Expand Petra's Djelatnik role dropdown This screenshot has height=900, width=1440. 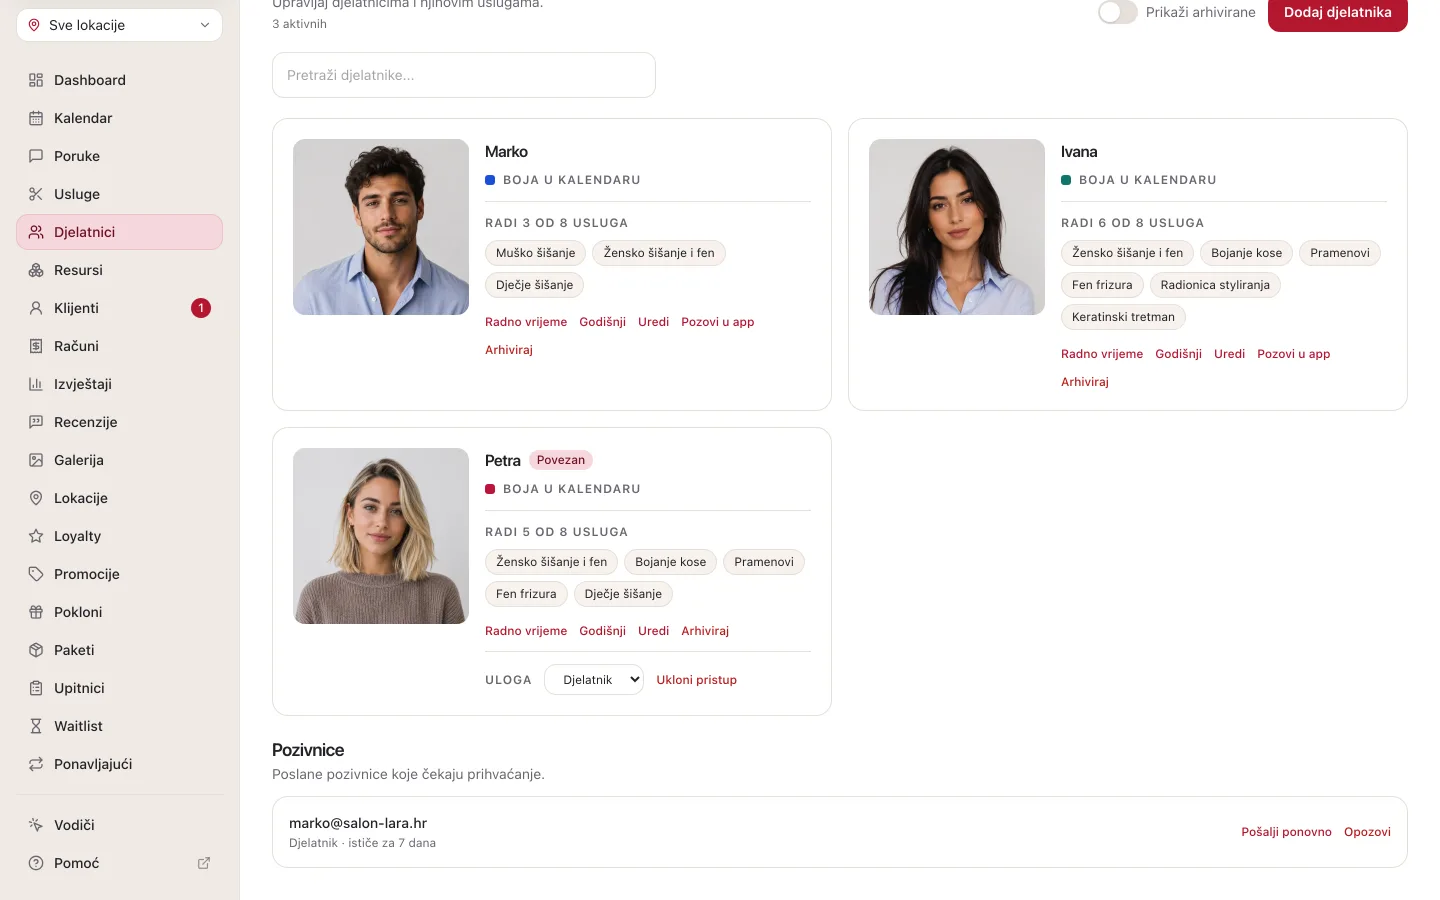594,680
